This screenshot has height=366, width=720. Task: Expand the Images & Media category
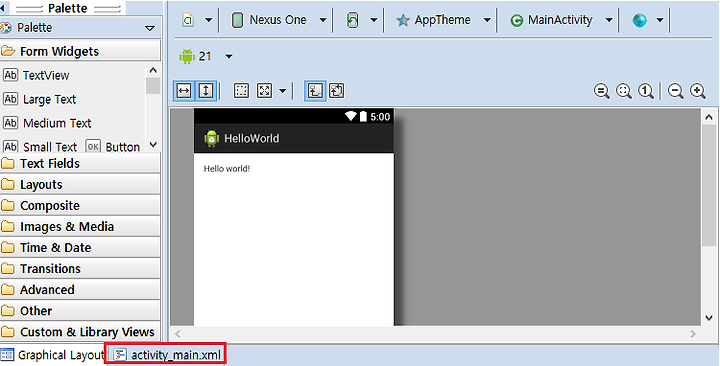click(x=80, y=227)
